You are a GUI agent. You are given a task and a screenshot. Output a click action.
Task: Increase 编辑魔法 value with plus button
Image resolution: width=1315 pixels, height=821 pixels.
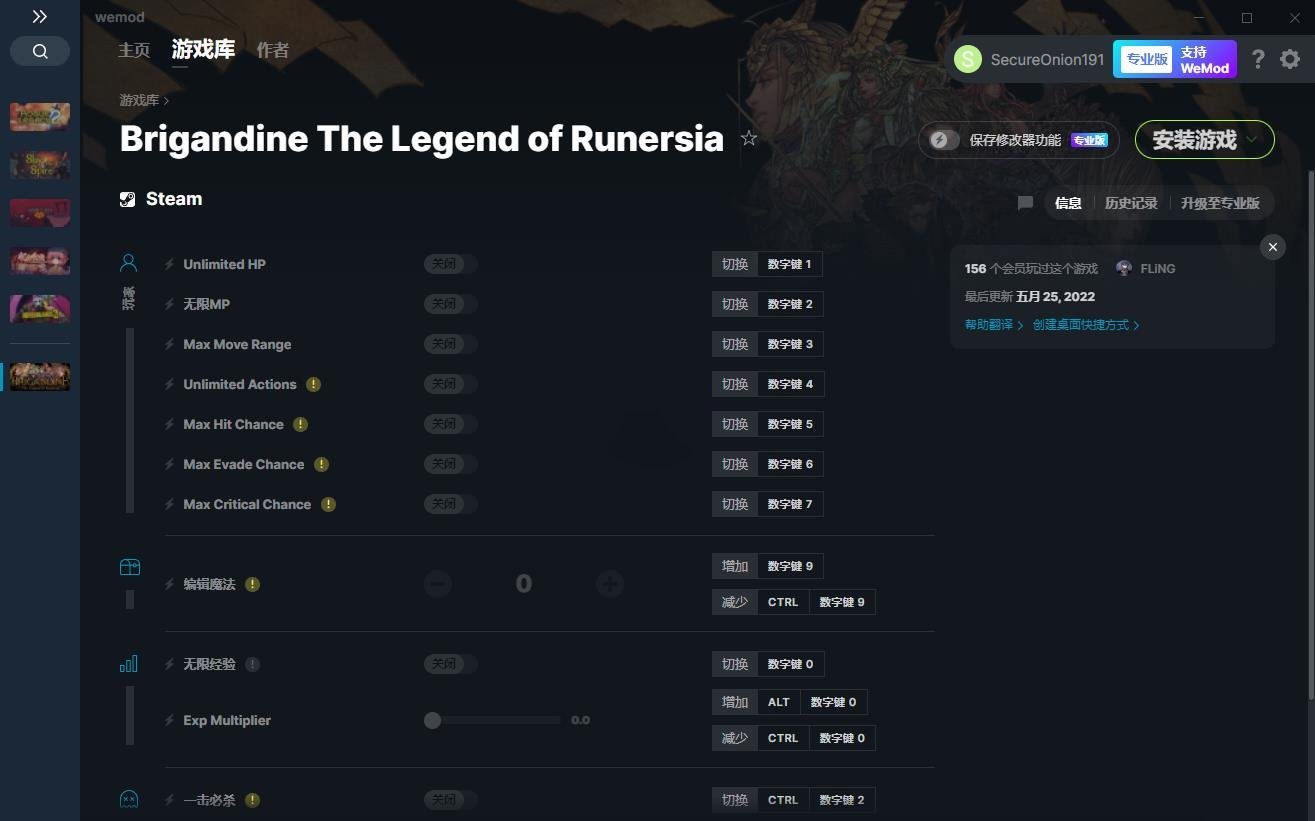(x=610, y=584)
